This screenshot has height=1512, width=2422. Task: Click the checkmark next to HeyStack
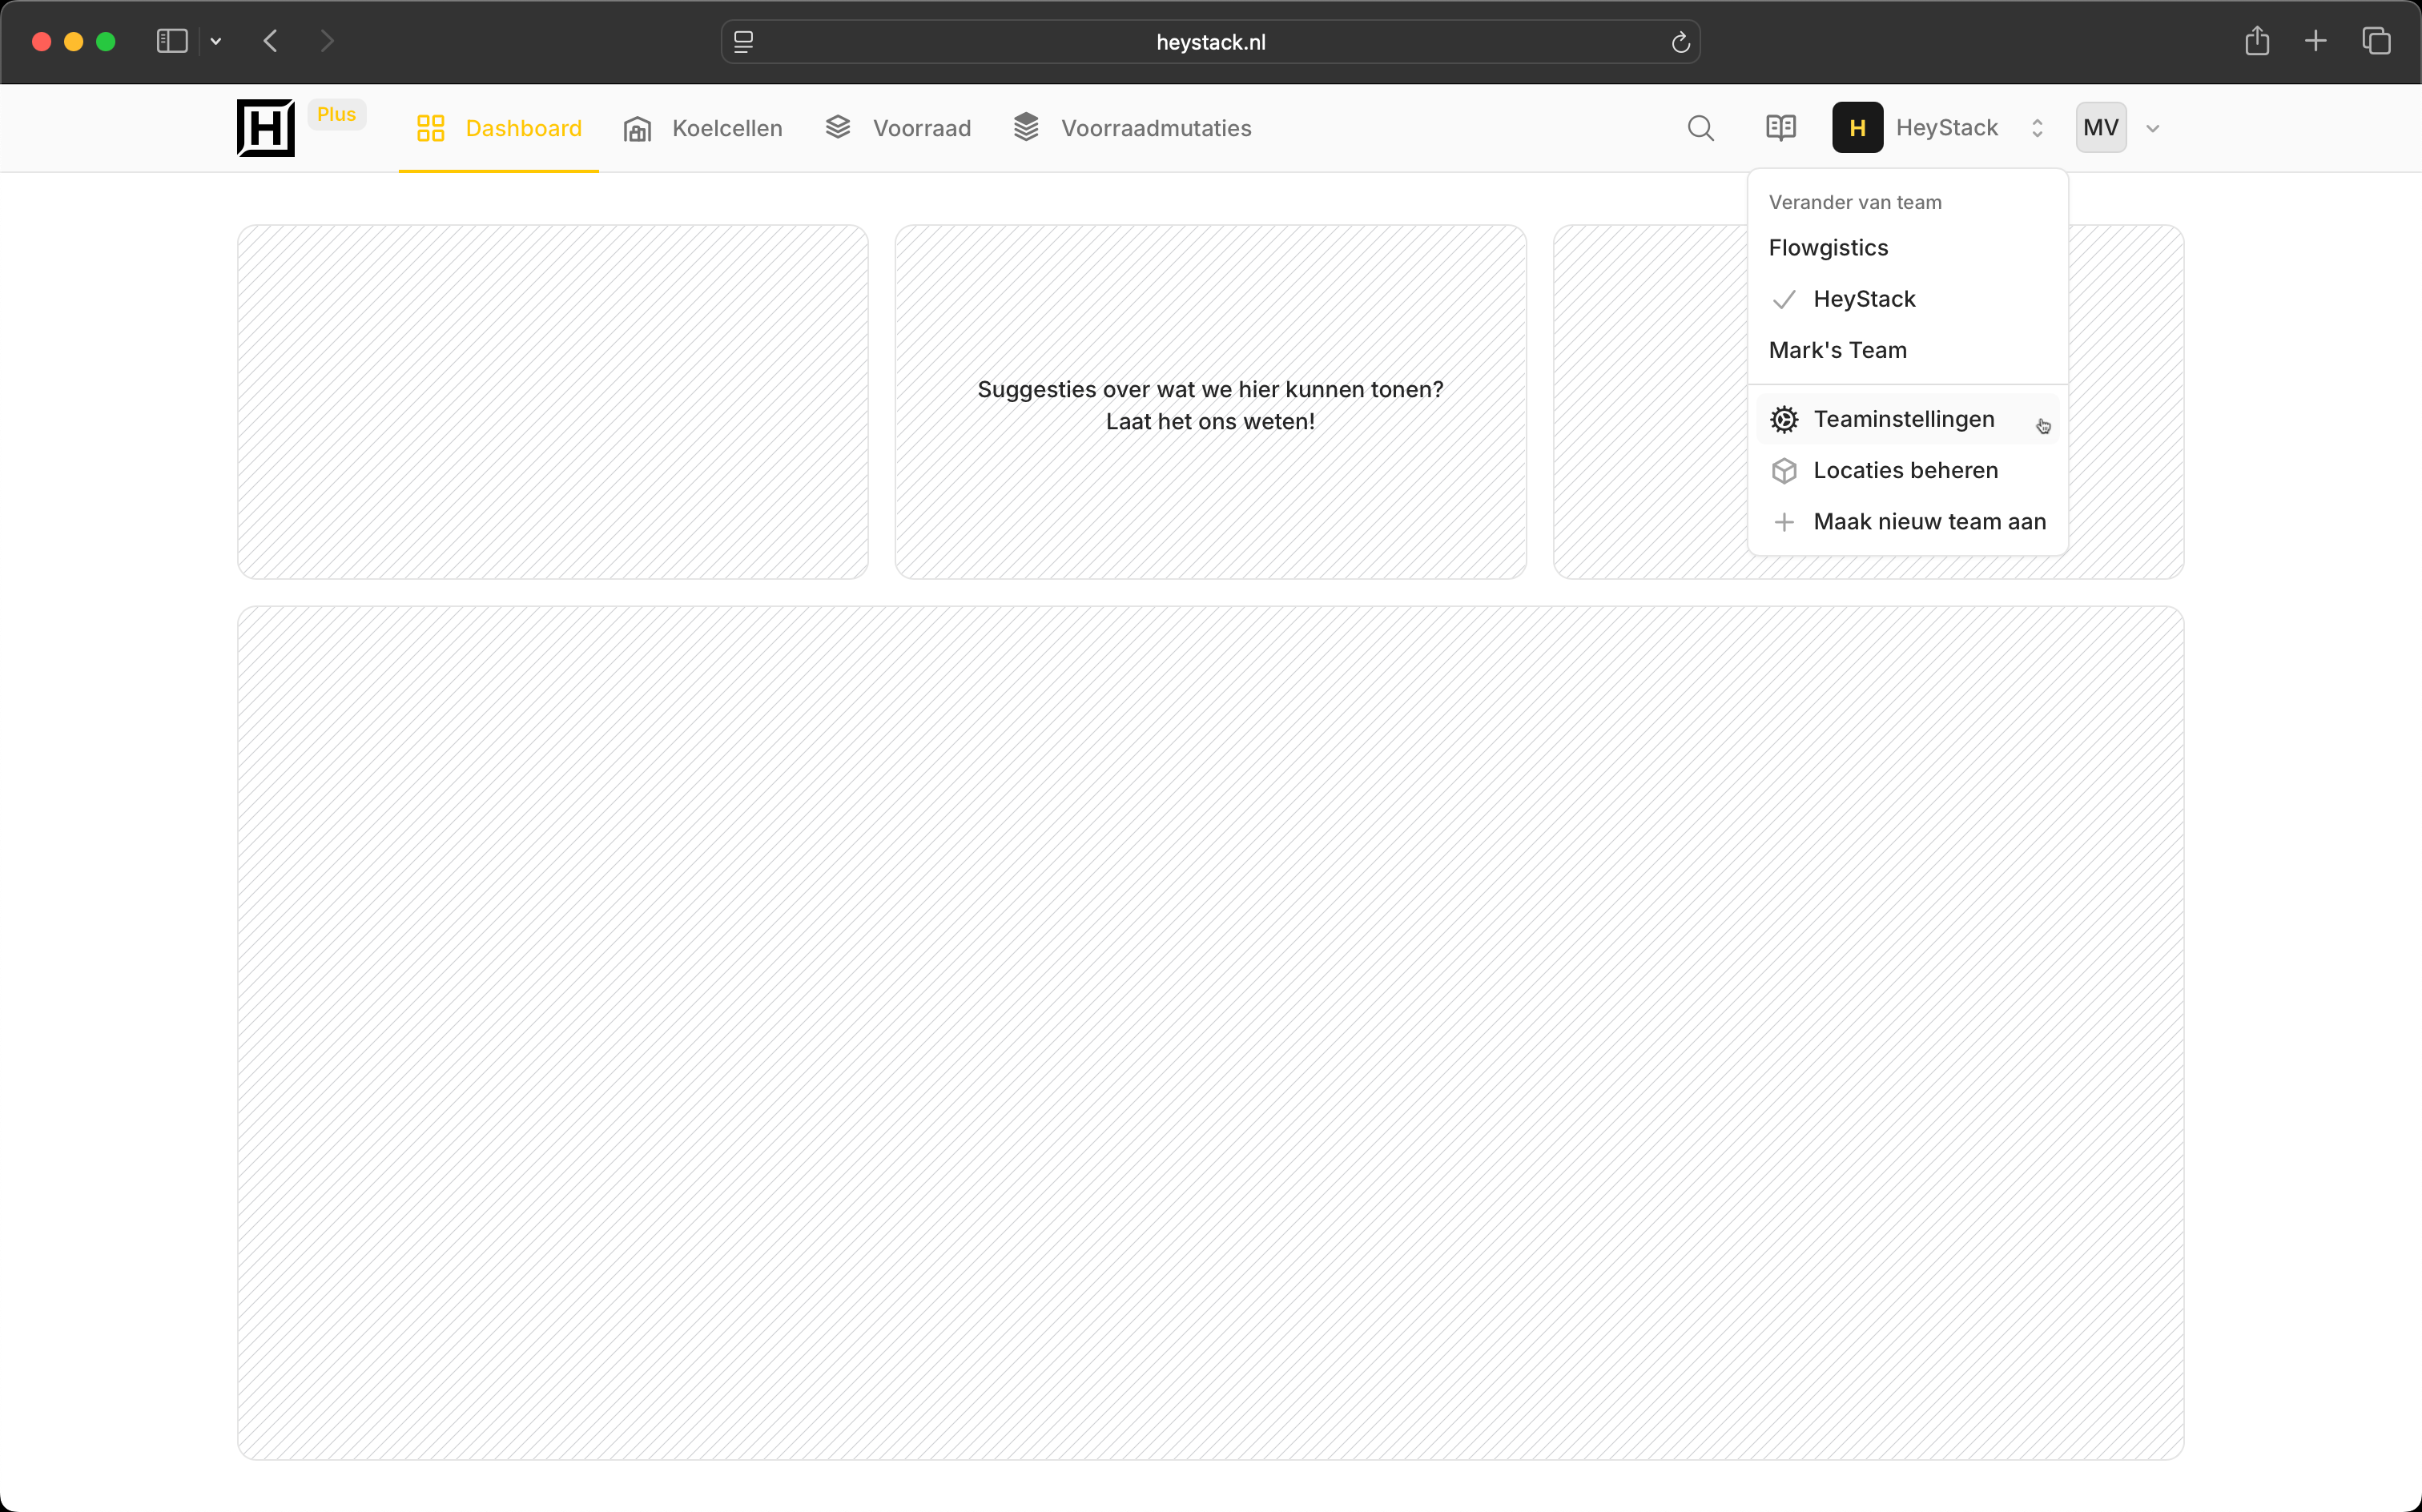[1784, 299]
